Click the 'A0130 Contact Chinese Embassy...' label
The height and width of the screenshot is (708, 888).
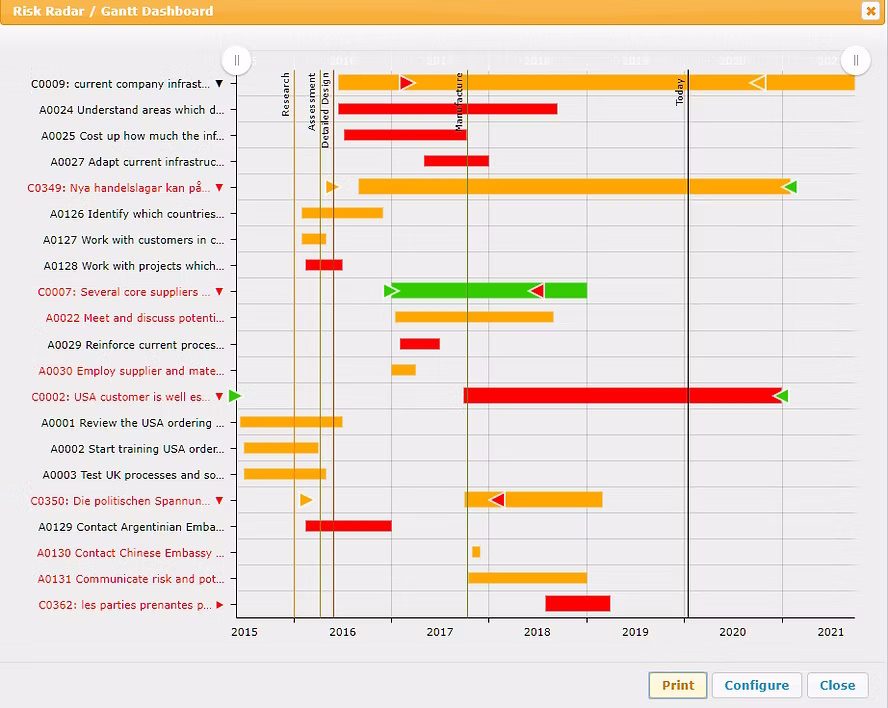tap(130, 553)
